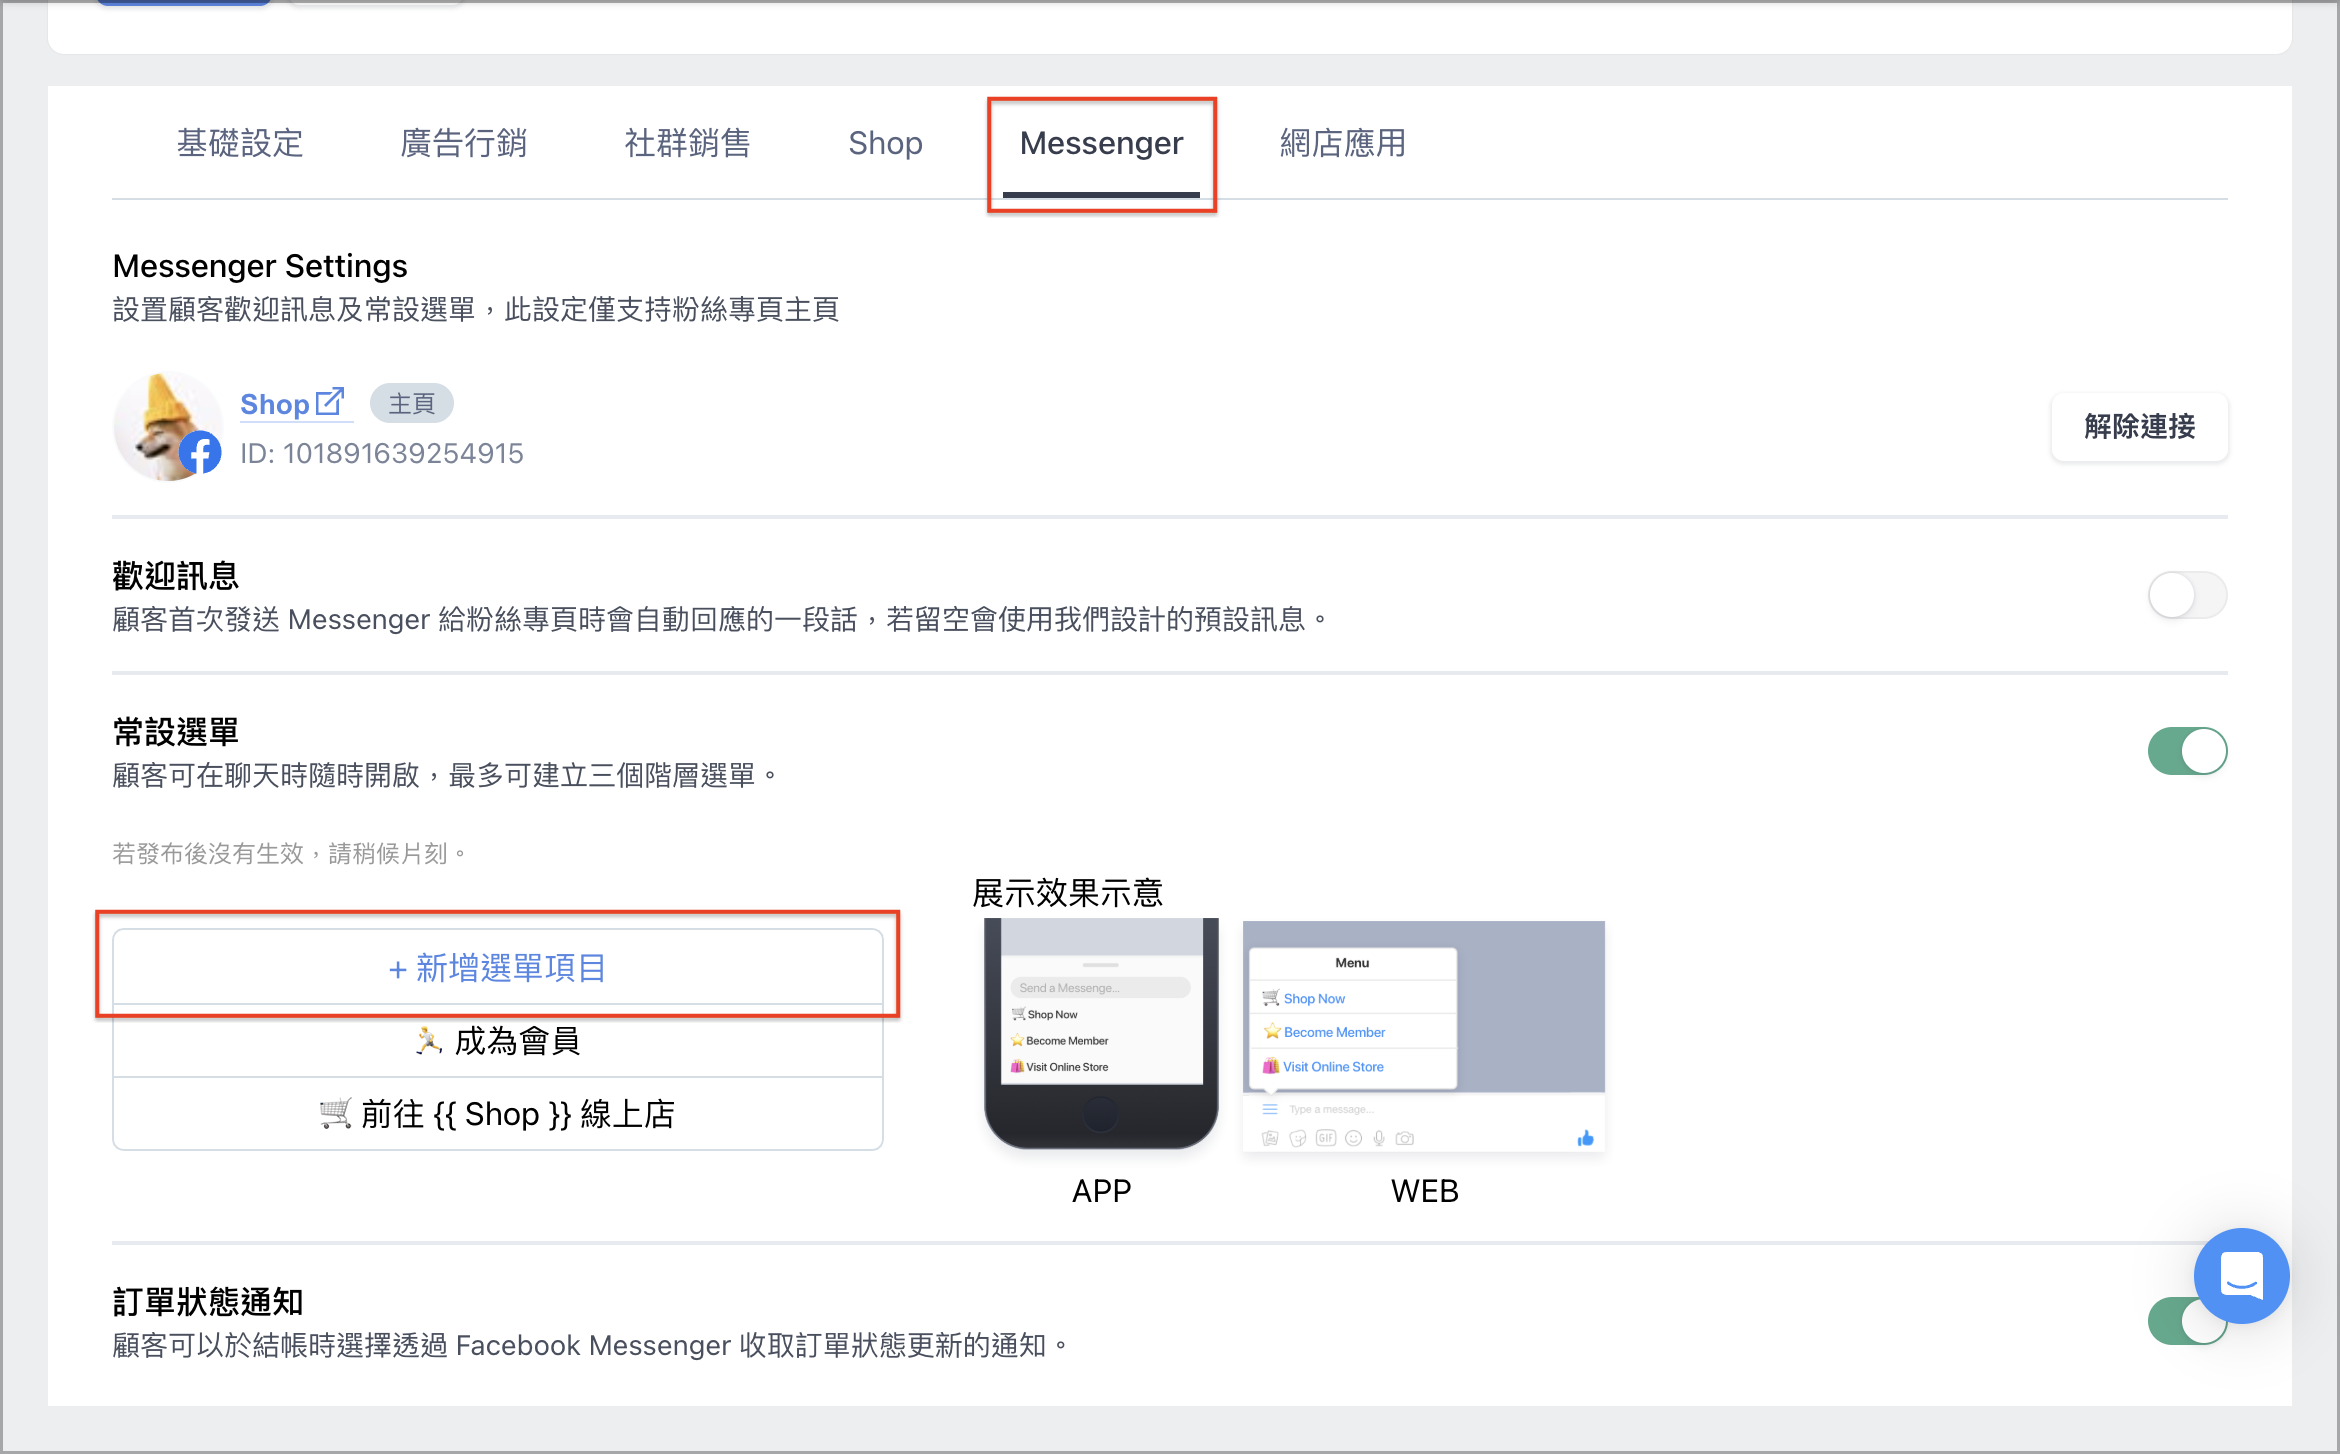
Task: Click the thumbs-up icon in the WEB preview
Action: coord(1585,1138)
